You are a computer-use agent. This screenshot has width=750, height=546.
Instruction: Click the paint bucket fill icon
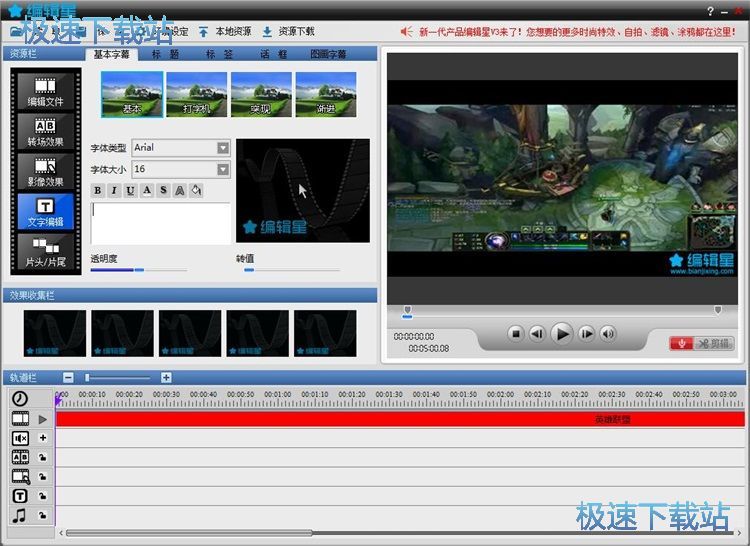tap(196, 190)
